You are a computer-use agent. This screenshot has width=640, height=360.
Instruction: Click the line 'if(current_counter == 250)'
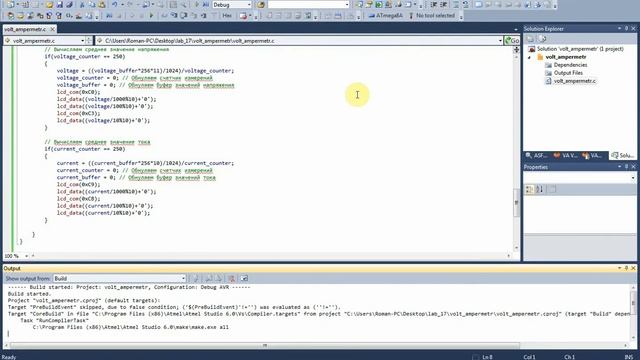tap(85, 149)
